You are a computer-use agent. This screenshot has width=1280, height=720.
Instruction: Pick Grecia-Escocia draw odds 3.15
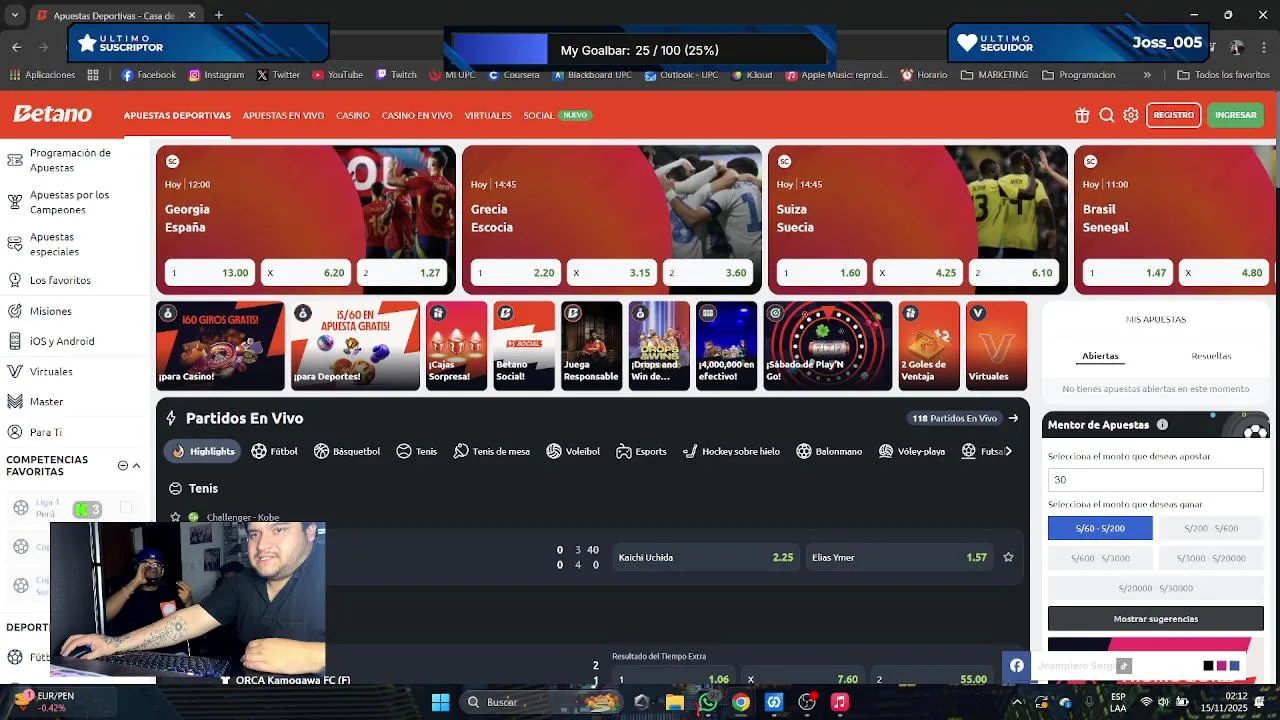coord(612,272)
